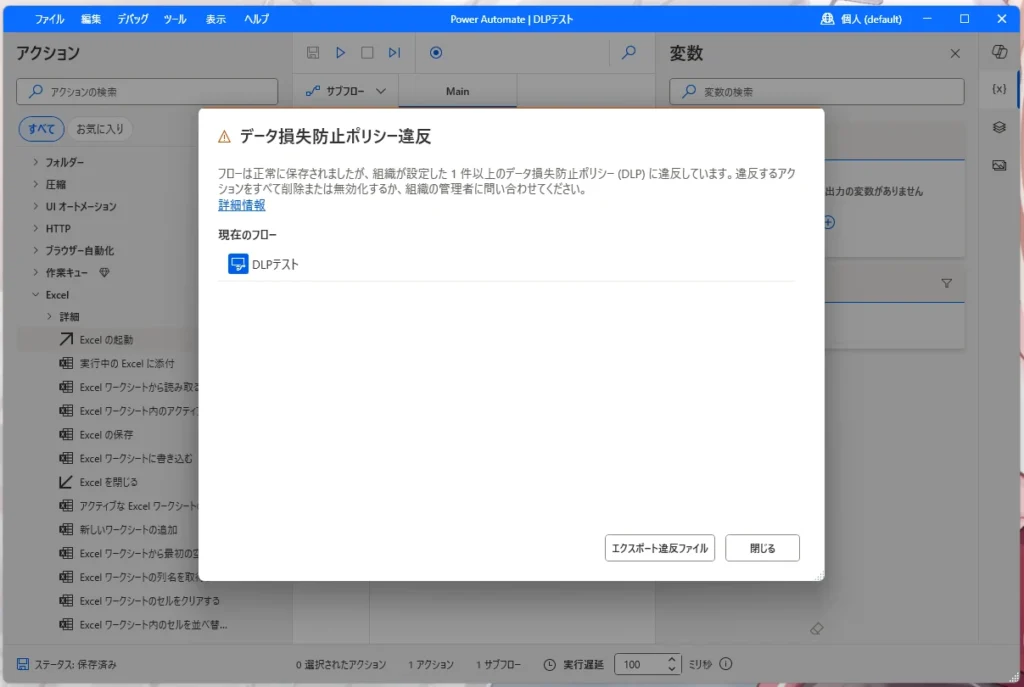Show お気に入り actions filter
The height and width of the screenshot is (687, 1024).
point(100,129)
